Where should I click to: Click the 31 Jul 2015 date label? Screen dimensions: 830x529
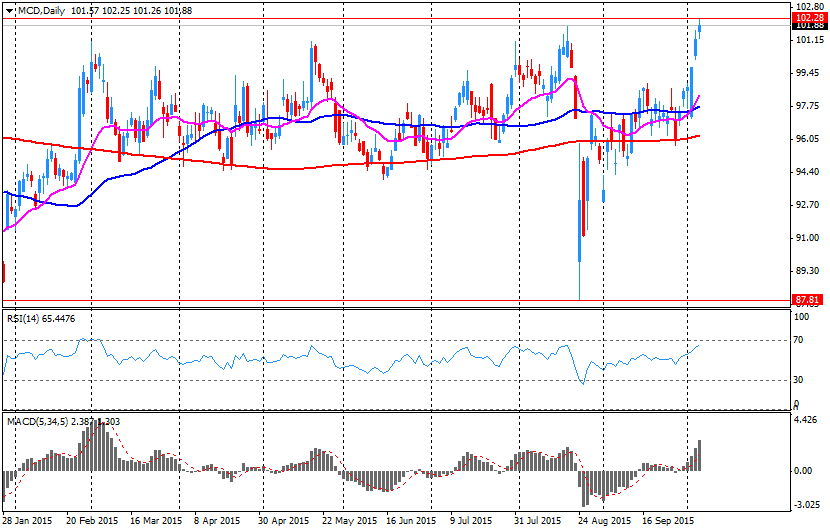[537, 521]
